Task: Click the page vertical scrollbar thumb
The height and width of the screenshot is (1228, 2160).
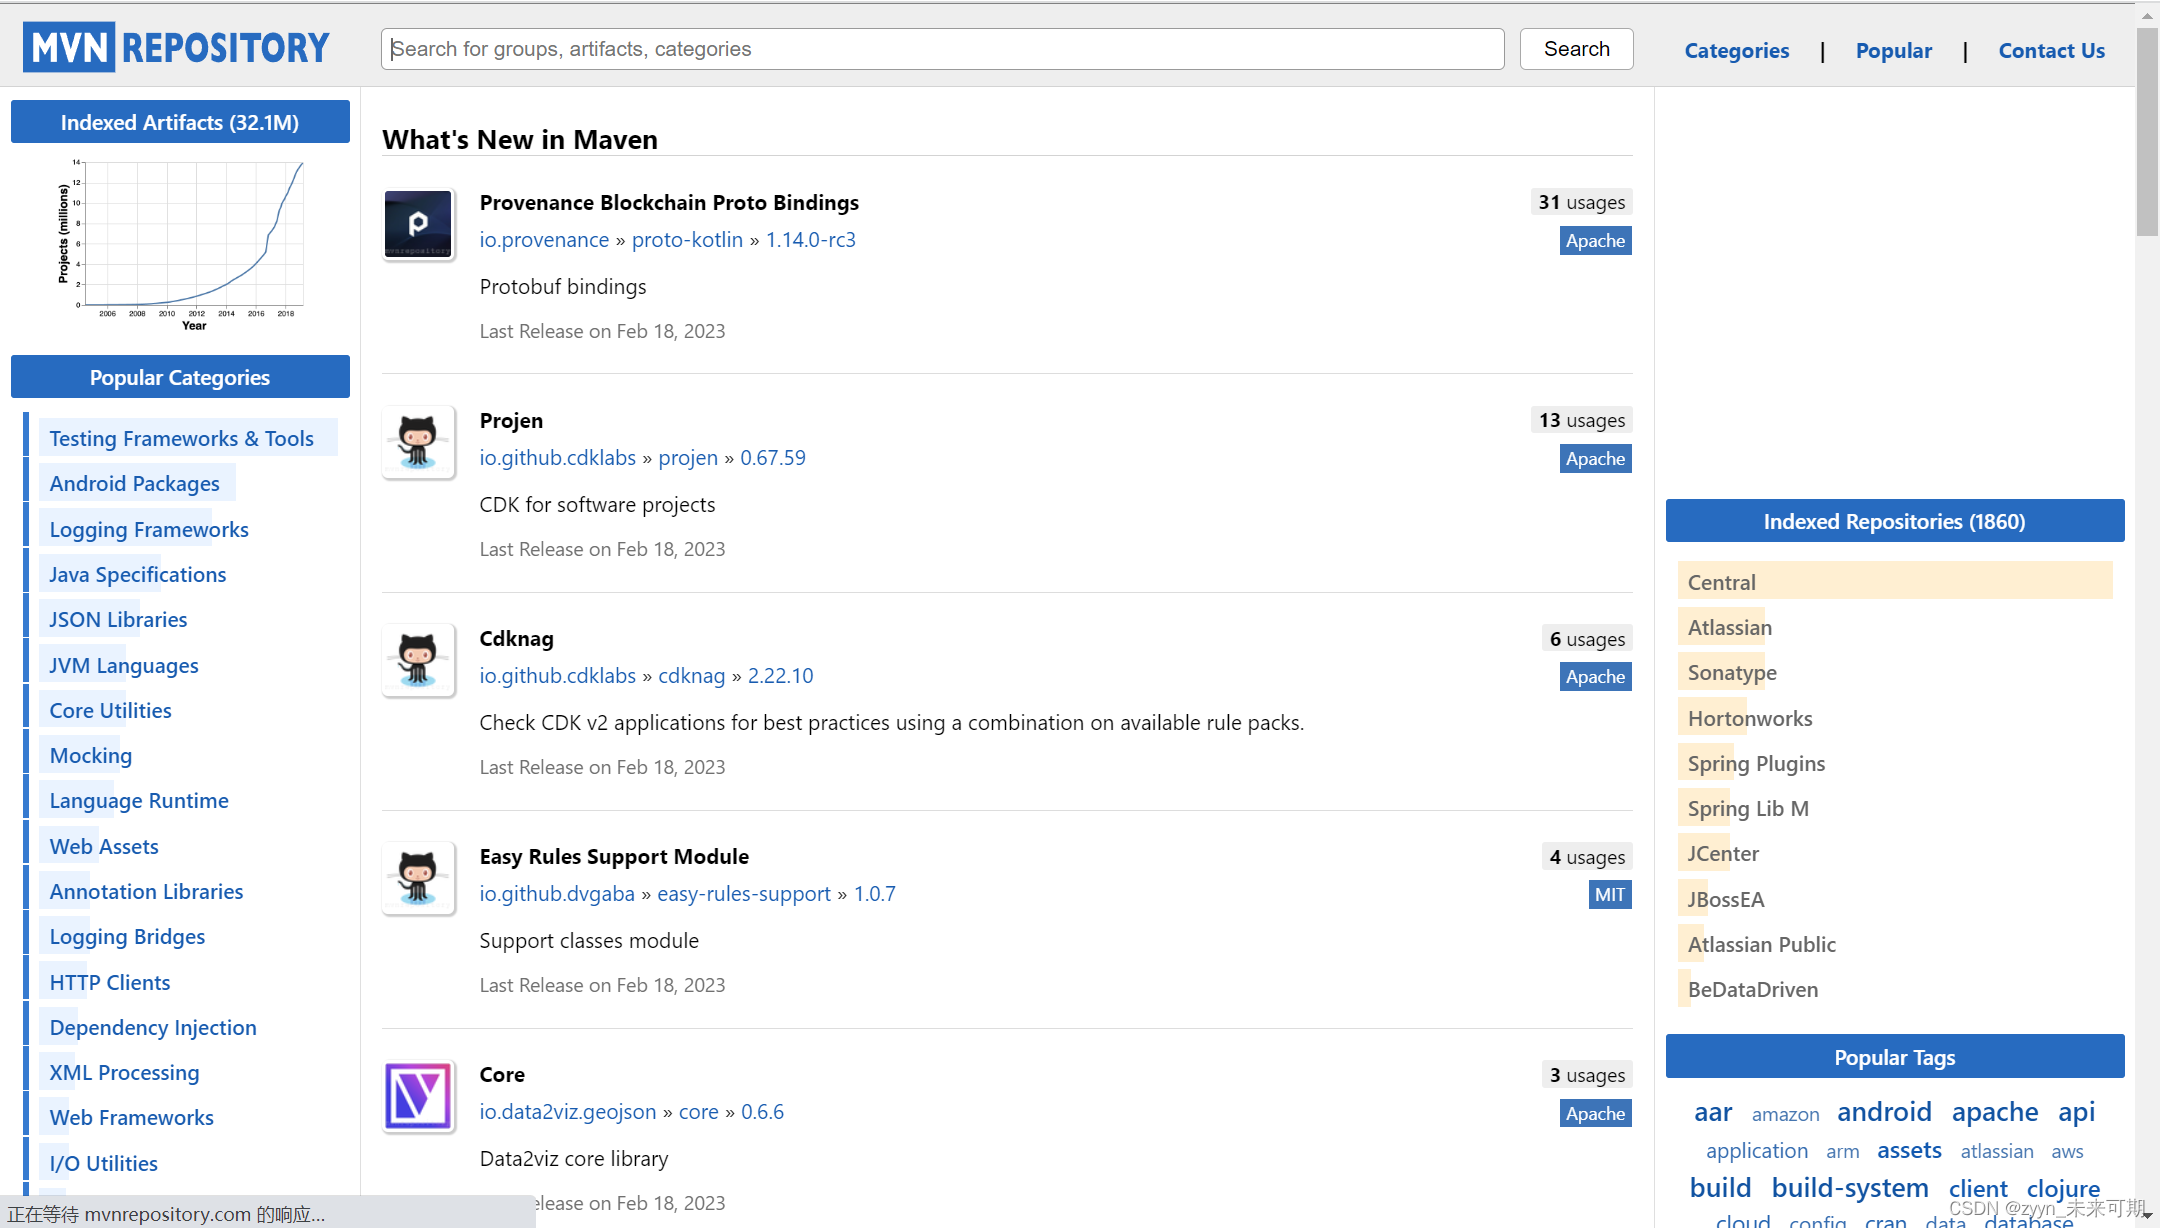Action: (x=2147, y=131)
